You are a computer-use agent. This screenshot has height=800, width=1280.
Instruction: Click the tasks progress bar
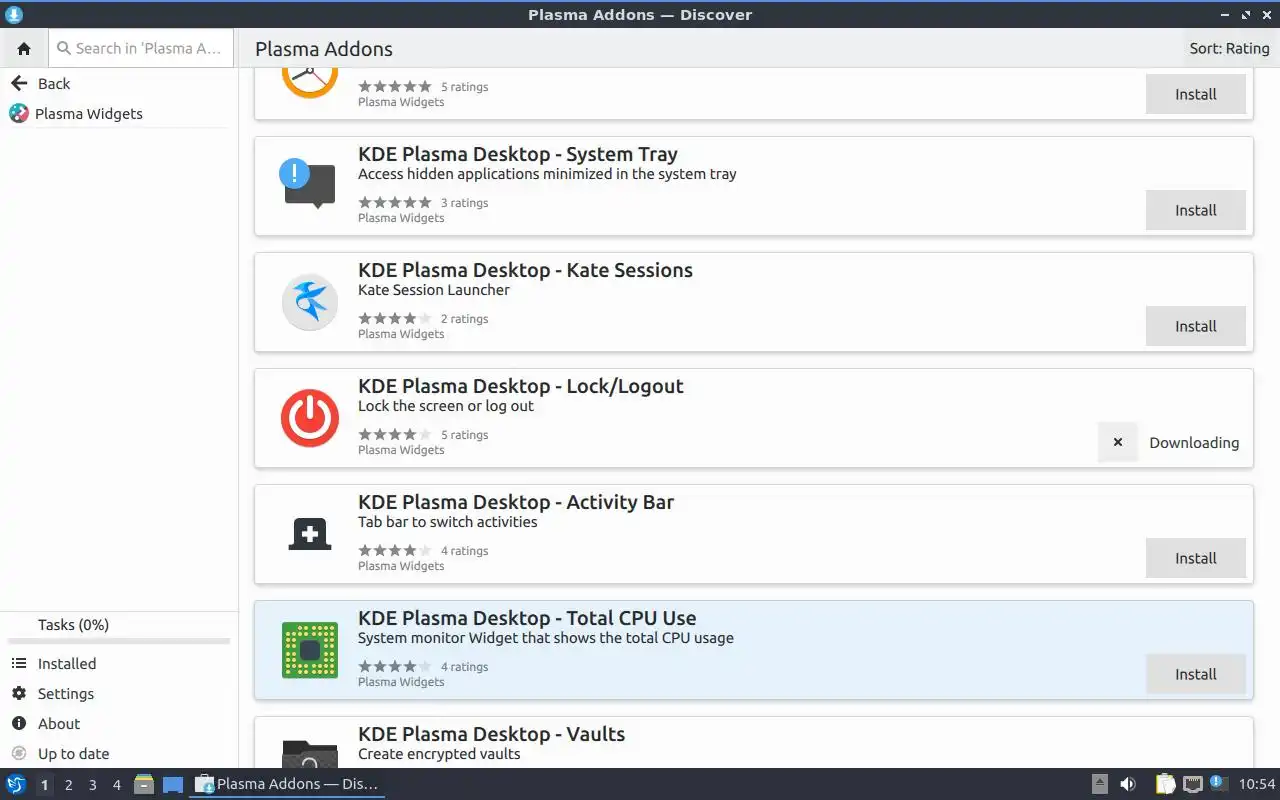coord(119,641)
